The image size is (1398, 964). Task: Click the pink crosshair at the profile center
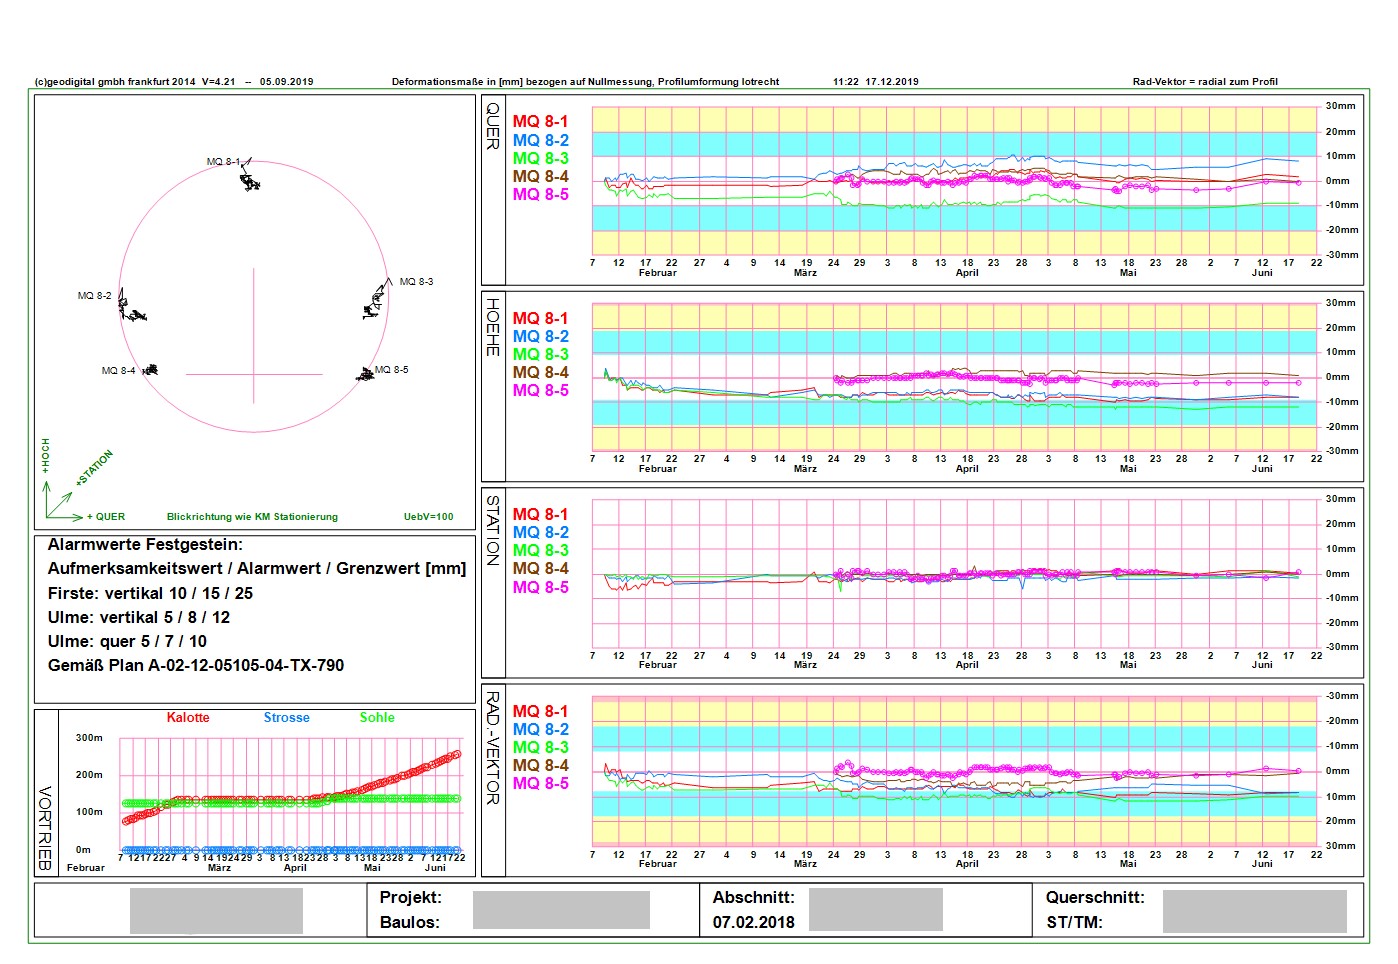pyautogui.click(x=254, y=374)
